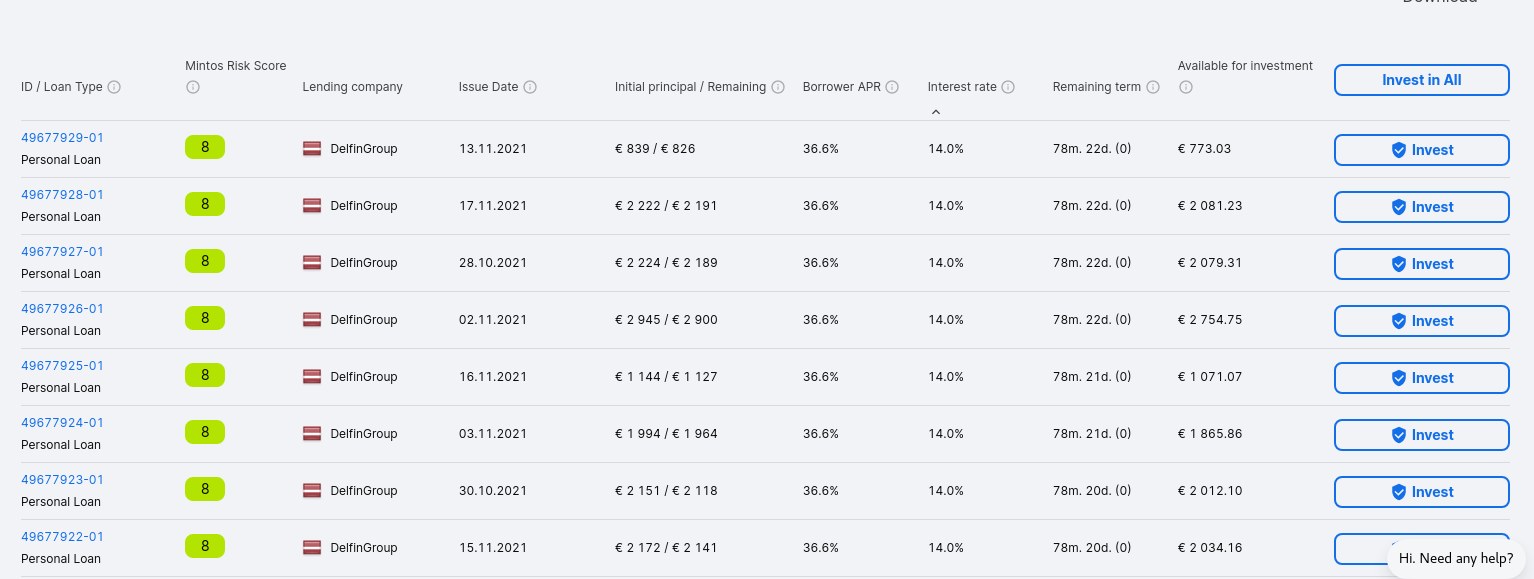The height and width of the screenshot is (579, 1534).
Task: Click the Remaining term info icon
Action: tap(1153, 87)
